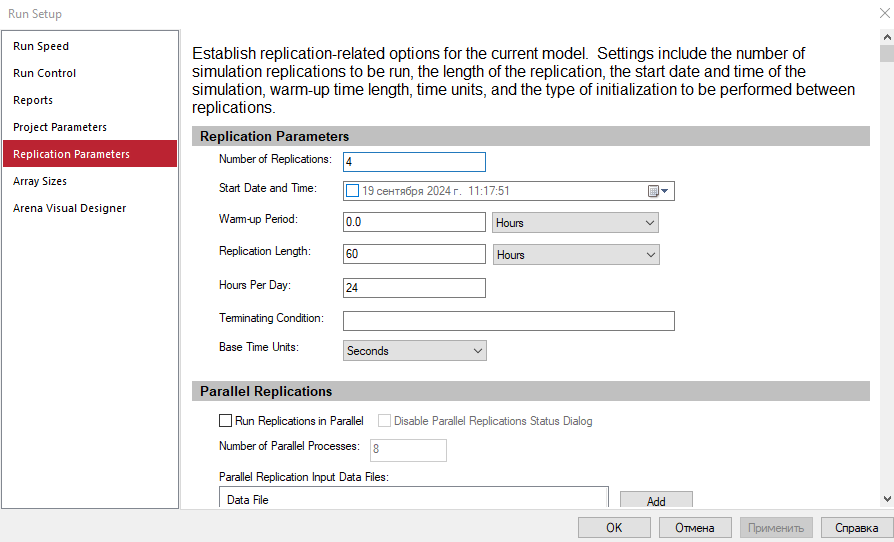This screenshot has width=894, height=542.
Task: Enable Run Replications in Parallel
Action: (x=226, y=421)
